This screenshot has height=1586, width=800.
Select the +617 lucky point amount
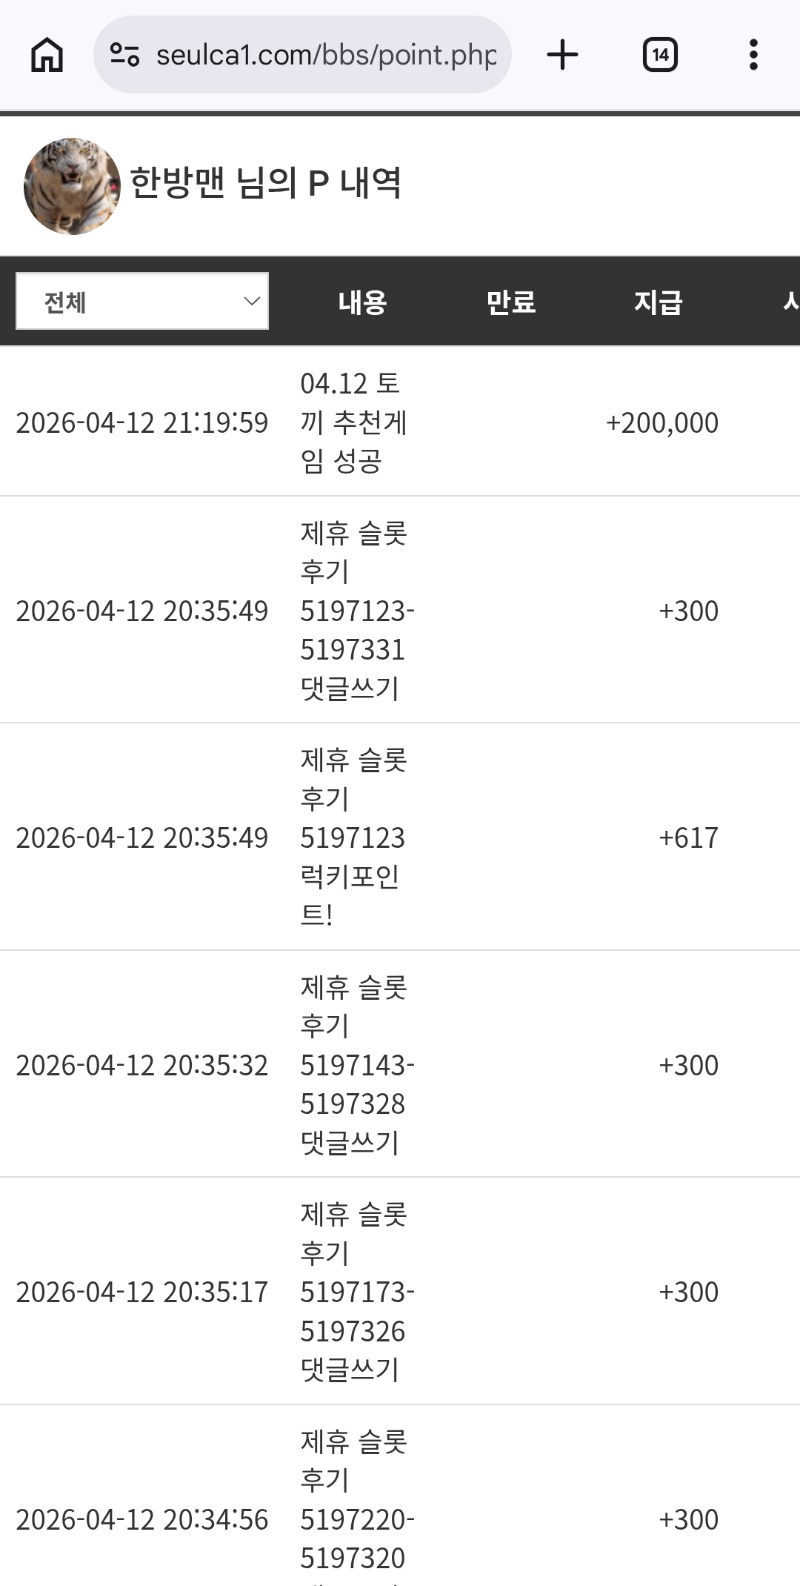pyautogui.click(x=688, y=838)
